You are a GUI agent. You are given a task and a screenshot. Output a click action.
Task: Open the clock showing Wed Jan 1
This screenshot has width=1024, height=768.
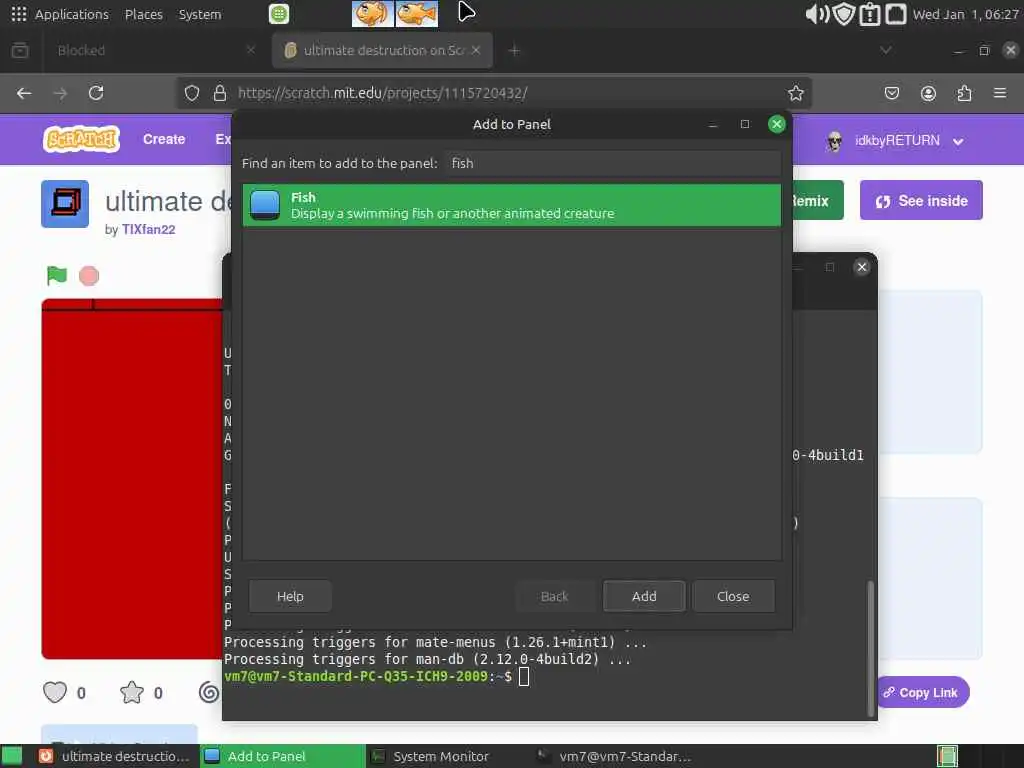pyautogui.click(x=965, y=14)
